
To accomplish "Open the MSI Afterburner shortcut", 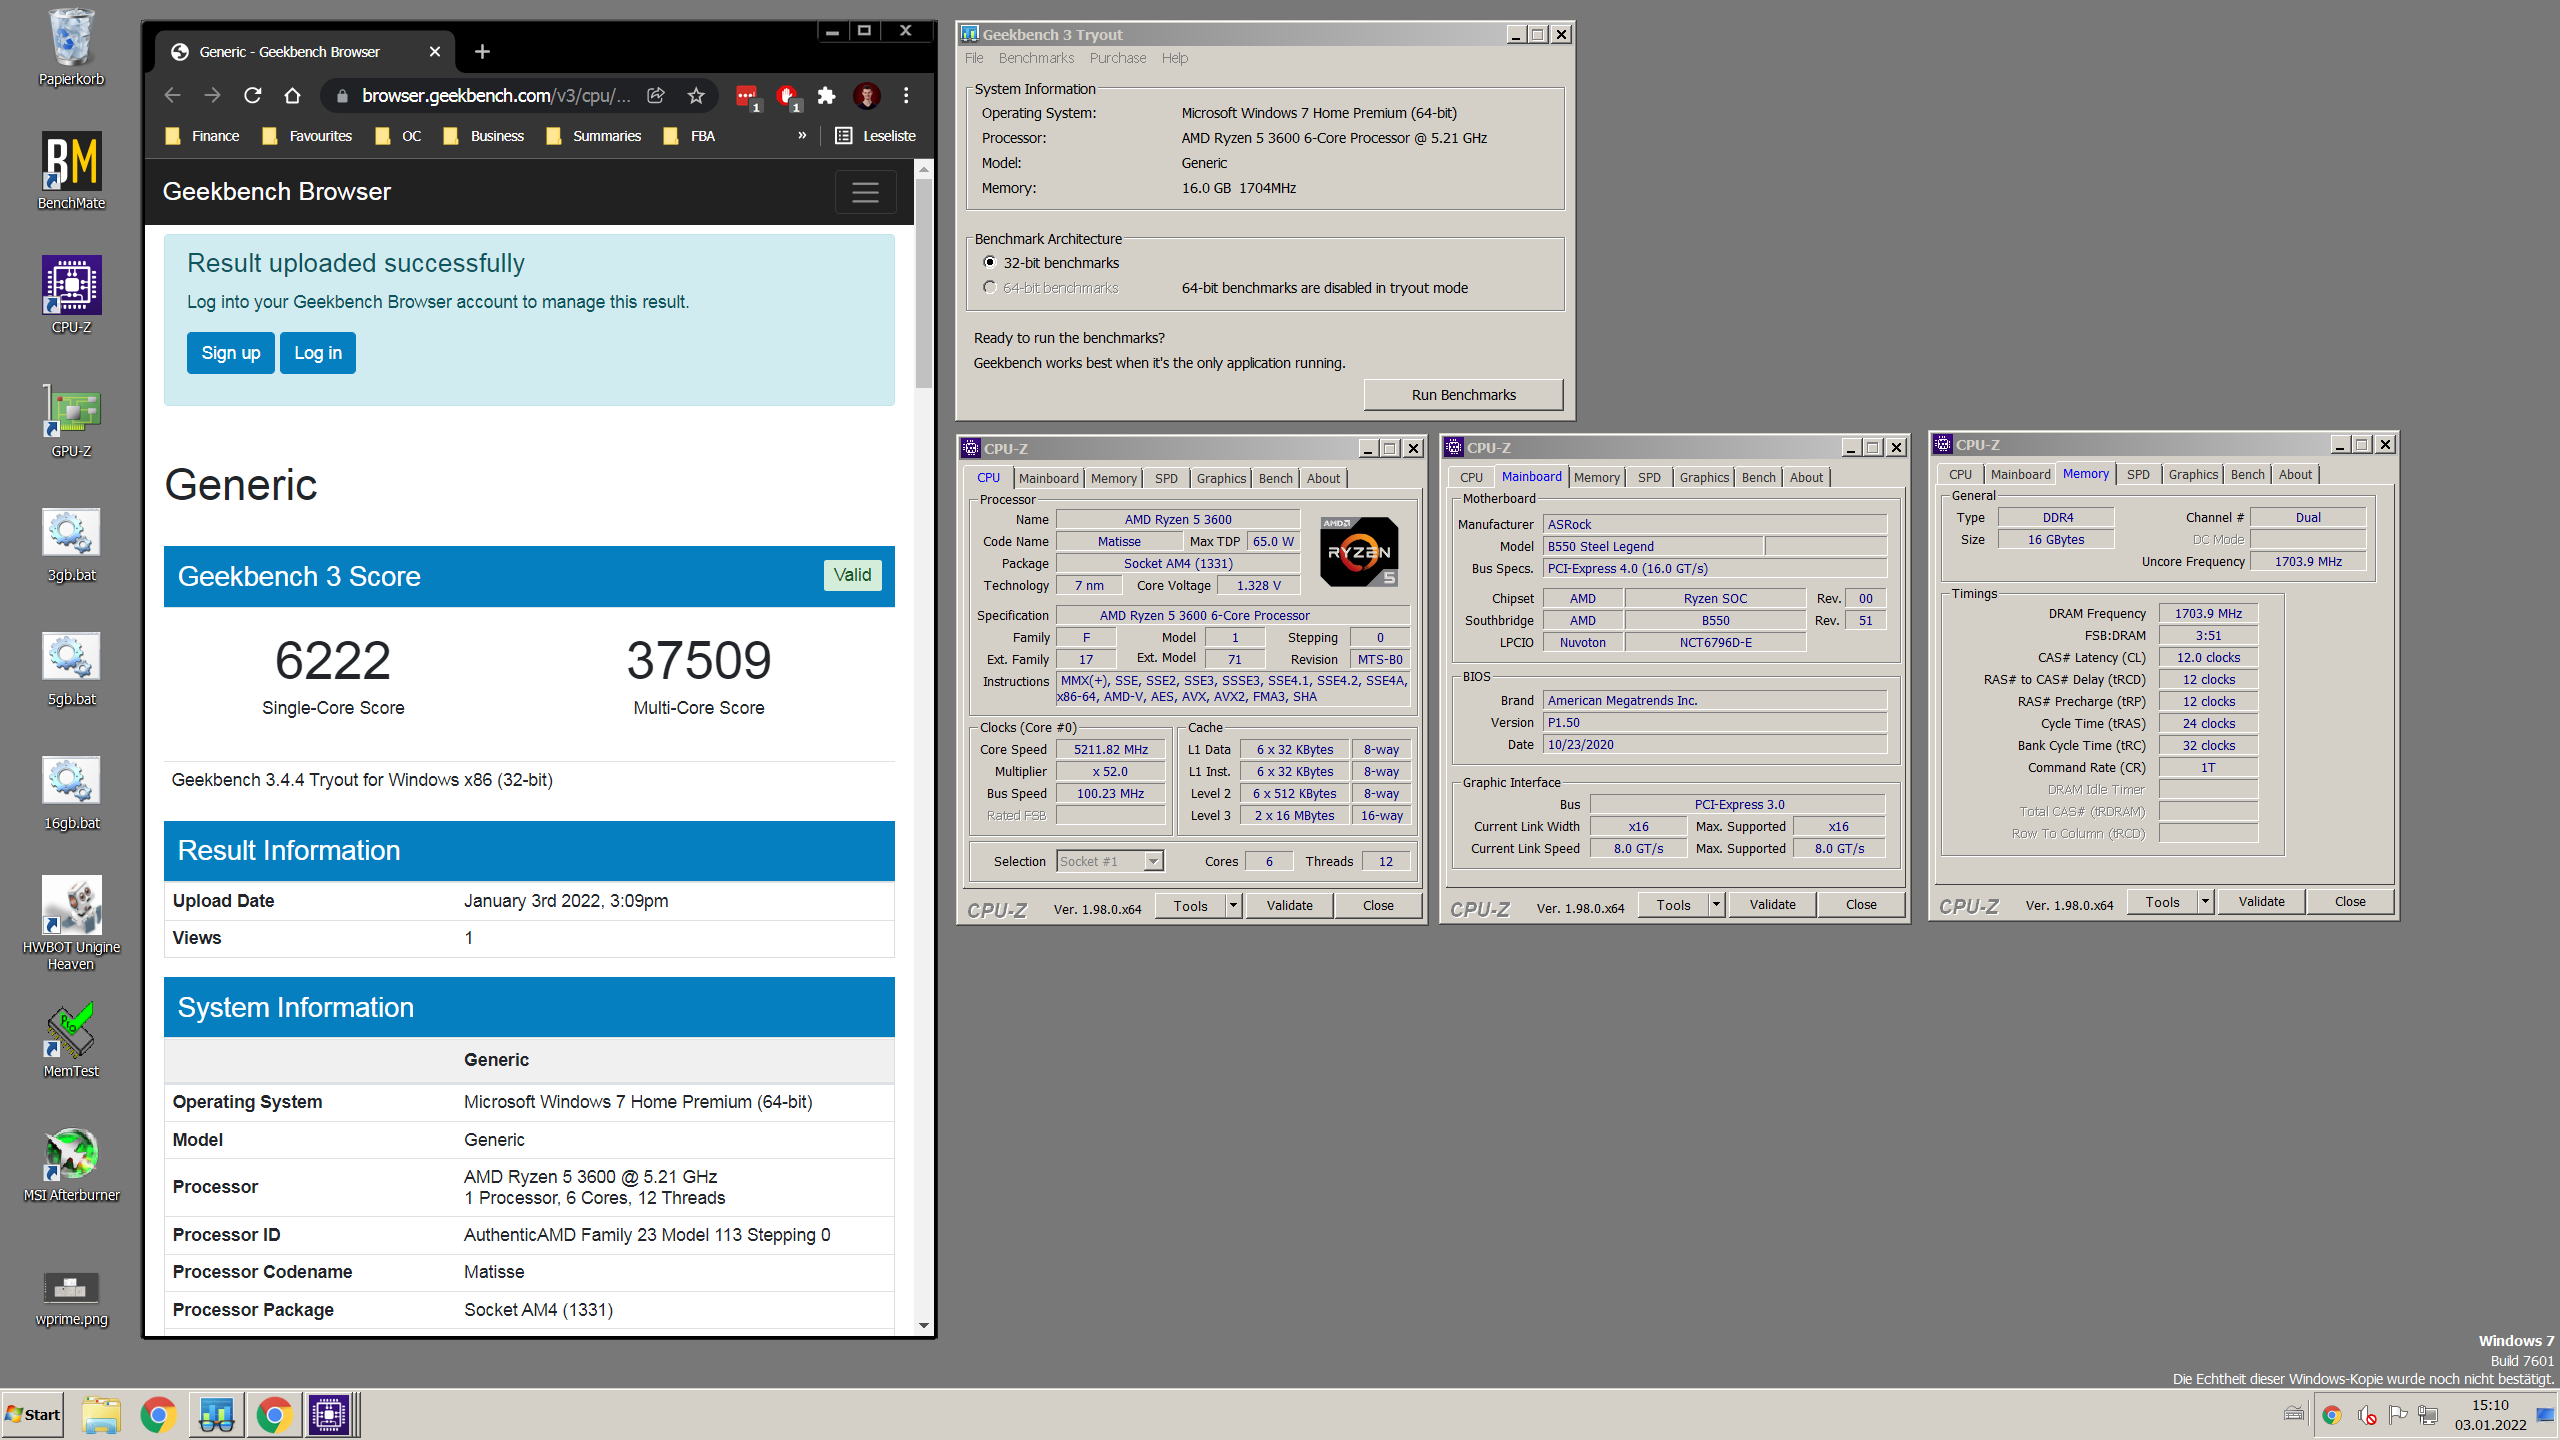I will click(x=71, y=1163).
